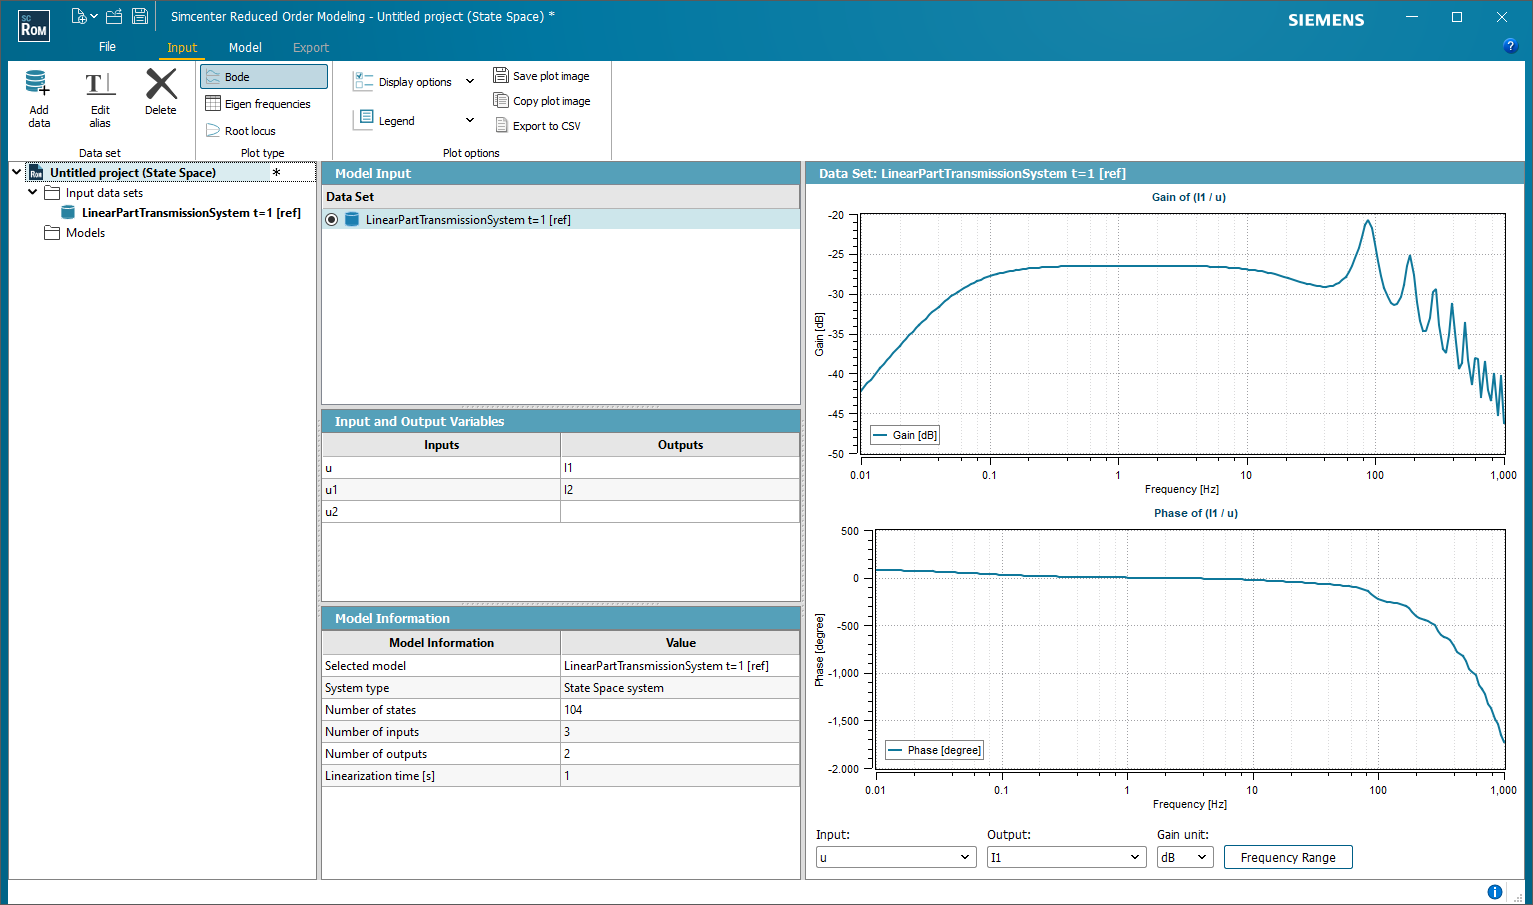Open the Output combo box showing I1

click(1066, 857)
